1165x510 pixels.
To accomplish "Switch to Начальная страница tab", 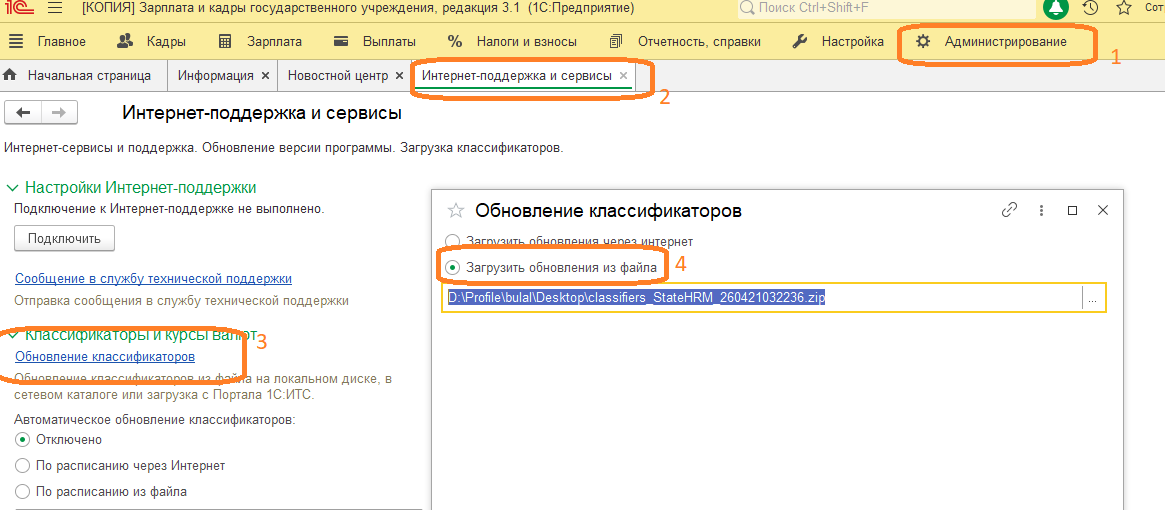I will coord(89,76).
